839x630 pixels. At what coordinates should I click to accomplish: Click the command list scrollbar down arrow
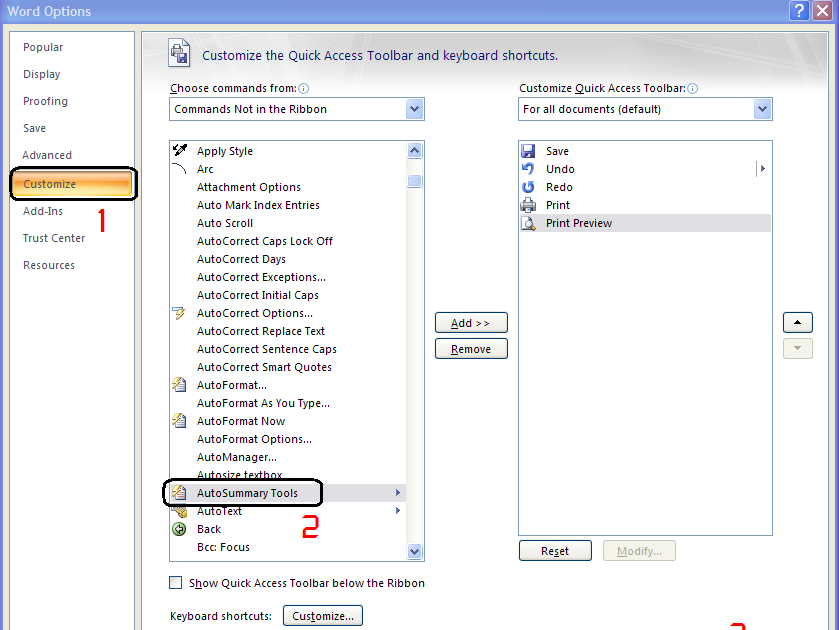[414, 551]
